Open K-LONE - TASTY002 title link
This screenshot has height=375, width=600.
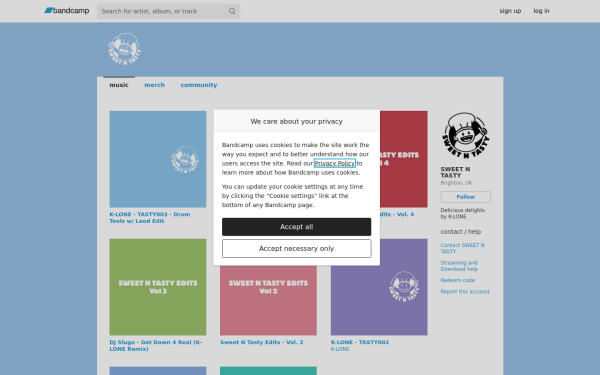[x=360, y=342]
